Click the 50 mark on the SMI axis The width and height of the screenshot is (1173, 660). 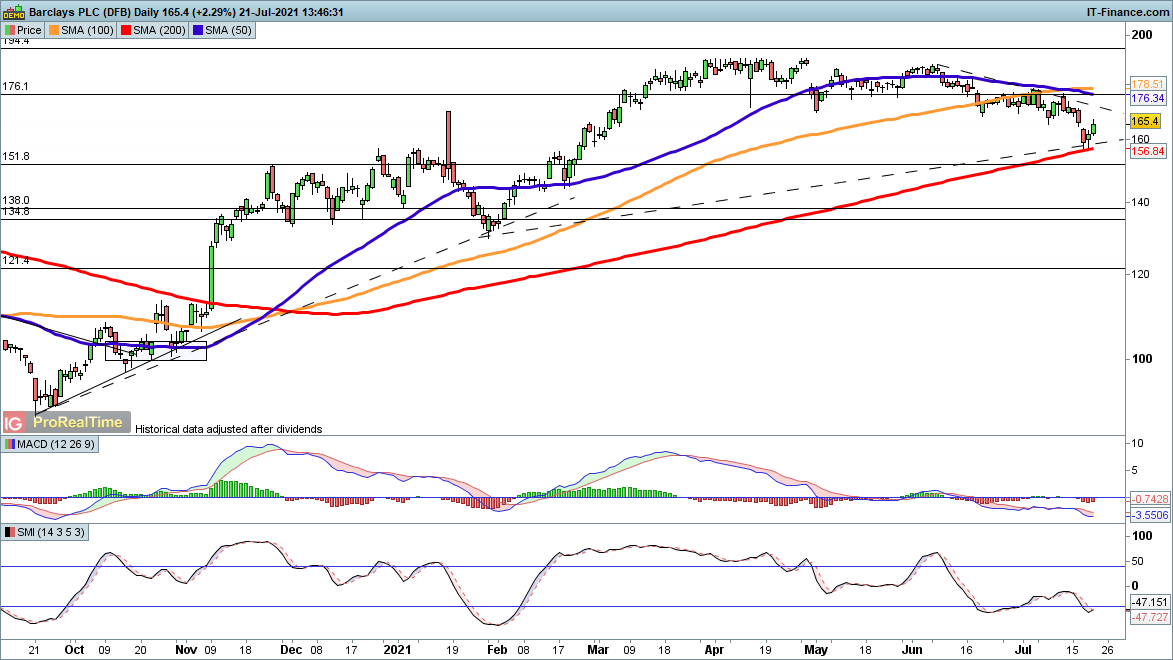pos(1137,561)
